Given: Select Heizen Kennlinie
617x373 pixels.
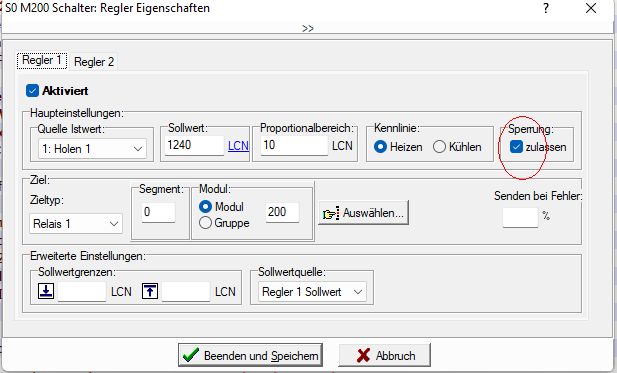Looking at the screenshot, I should (381, 147).
